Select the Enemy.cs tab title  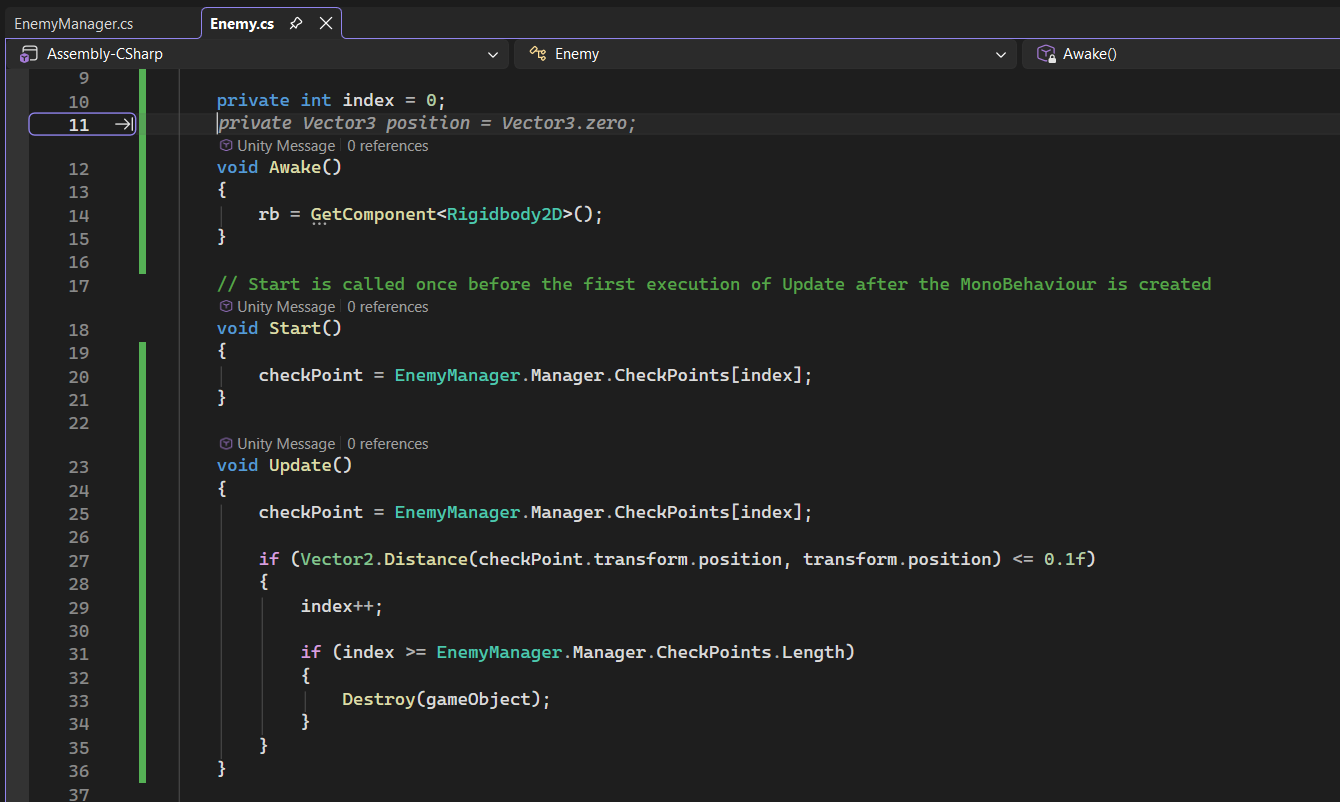click(x=242, y=24)
